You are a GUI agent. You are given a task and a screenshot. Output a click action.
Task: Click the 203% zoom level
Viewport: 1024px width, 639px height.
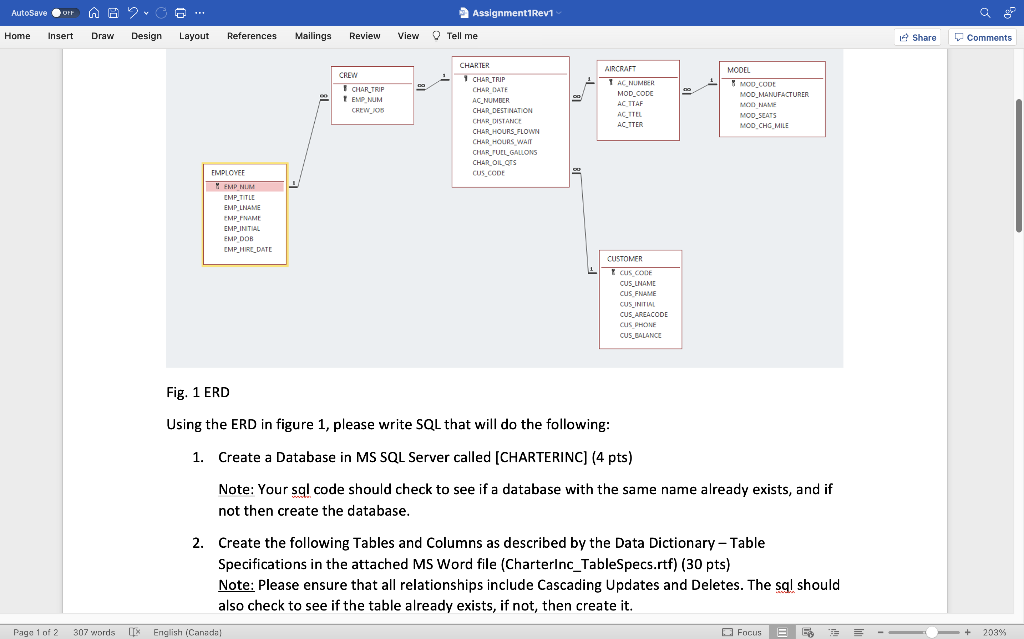coord(994,632)
